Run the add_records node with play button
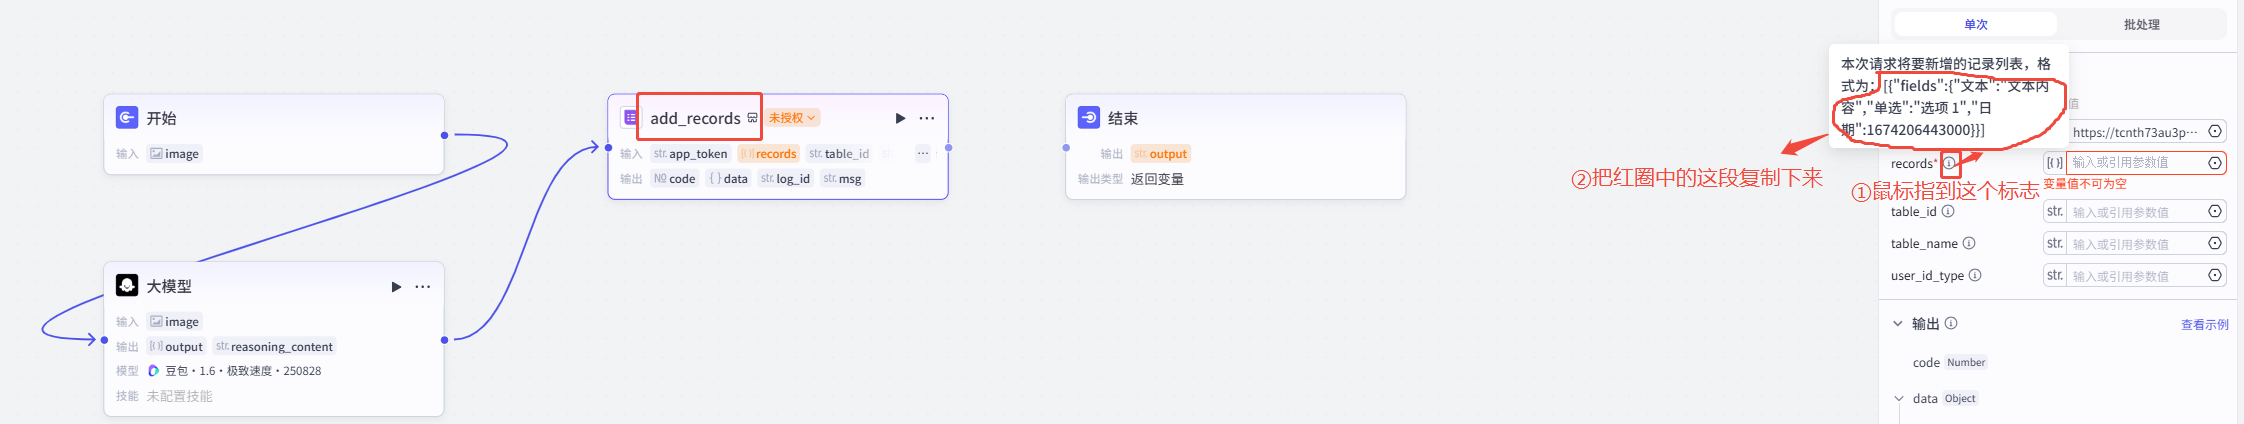Image resolution: width=2244 pixels, height=424 pixels. 900,118
